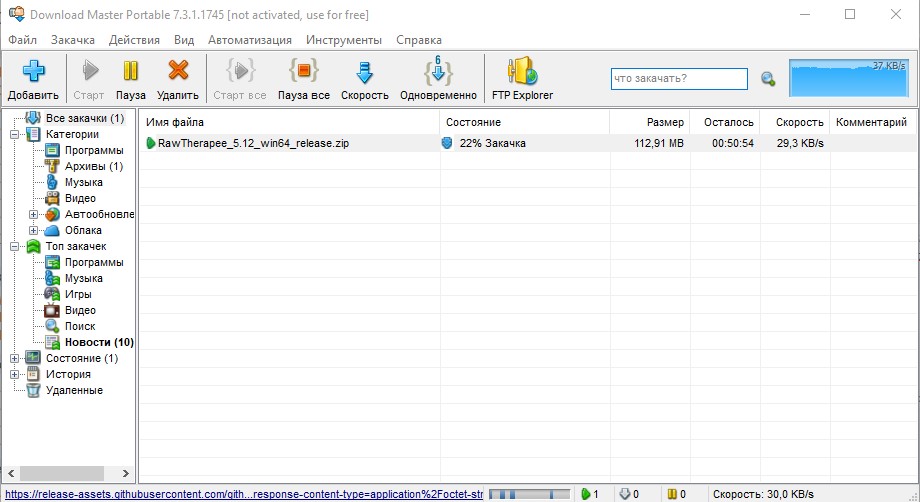Delete the download with the Удалить icon
Image resolution: width=920 pixels, height=502 pixels.
(178, 71)
